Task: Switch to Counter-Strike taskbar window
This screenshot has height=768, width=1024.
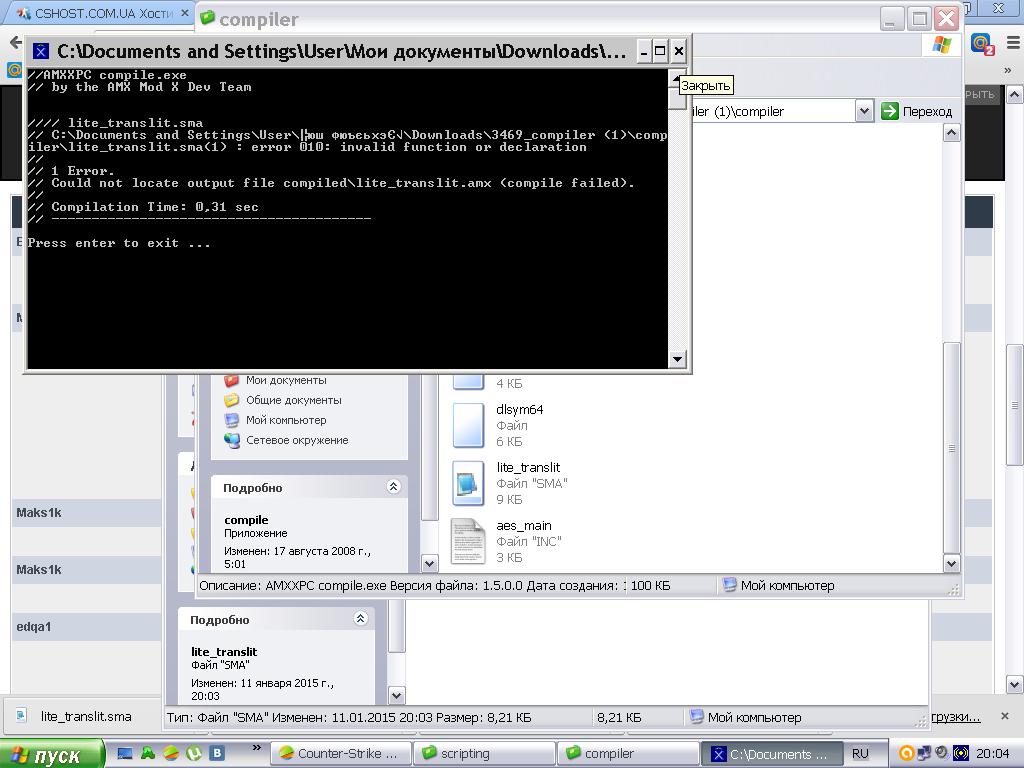Action: [340, 753]
